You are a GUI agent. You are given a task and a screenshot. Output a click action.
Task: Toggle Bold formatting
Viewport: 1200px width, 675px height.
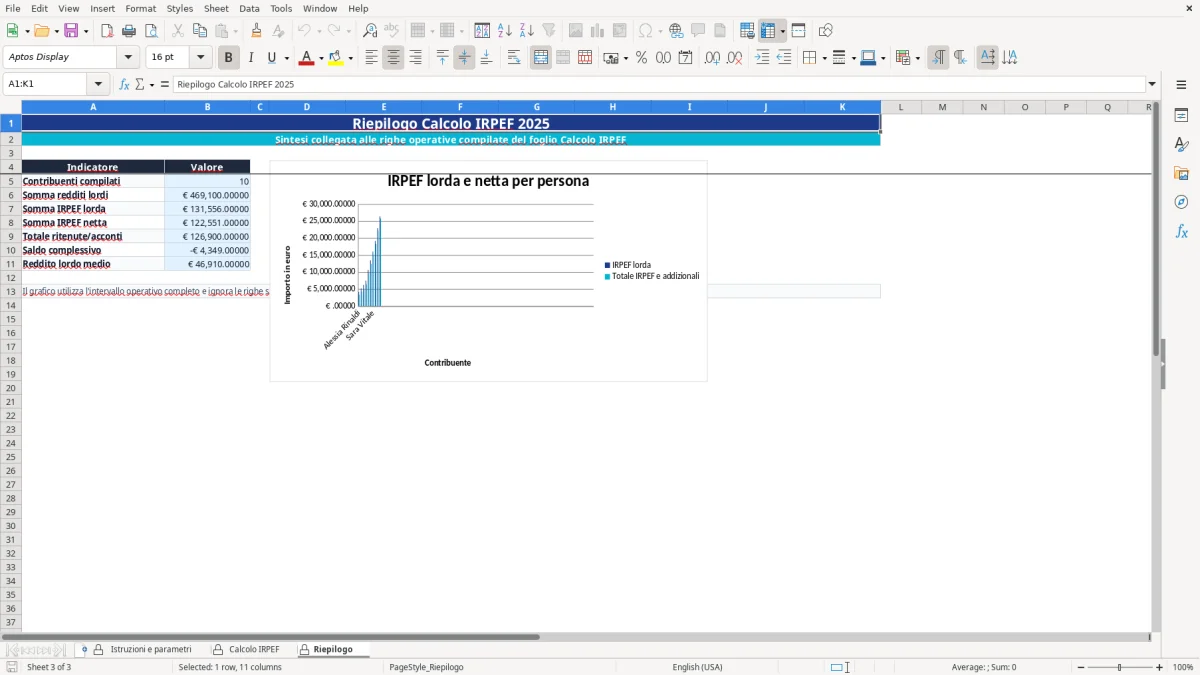(229, 58)
